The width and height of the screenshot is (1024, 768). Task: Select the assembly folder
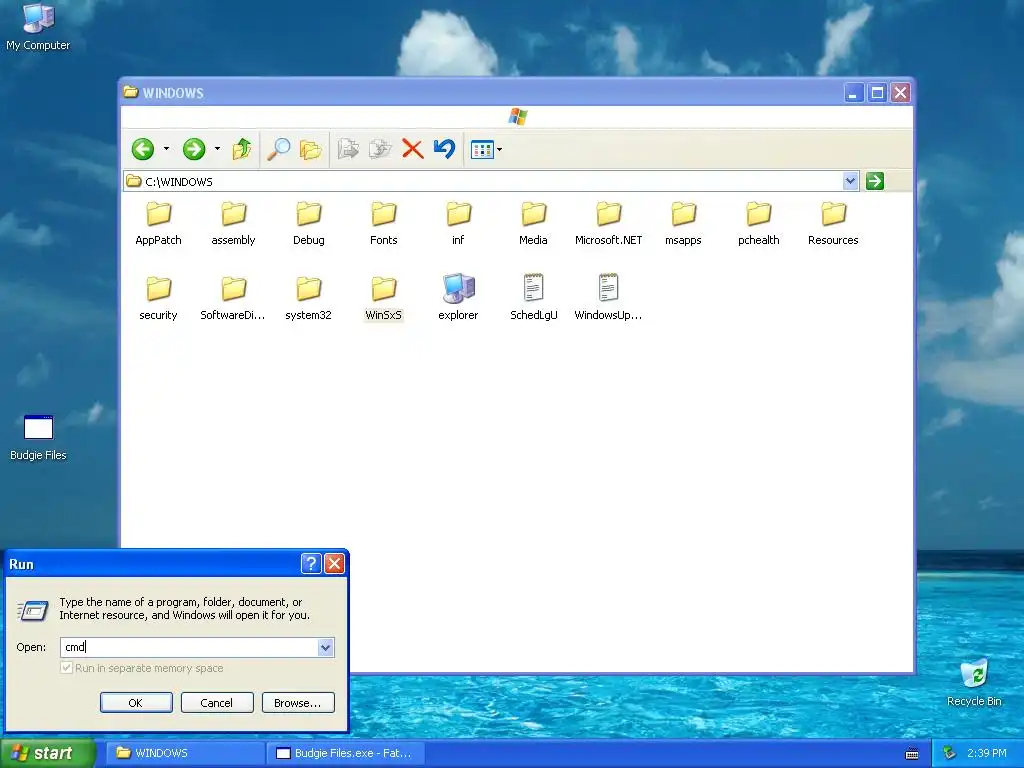click(233, 224)
